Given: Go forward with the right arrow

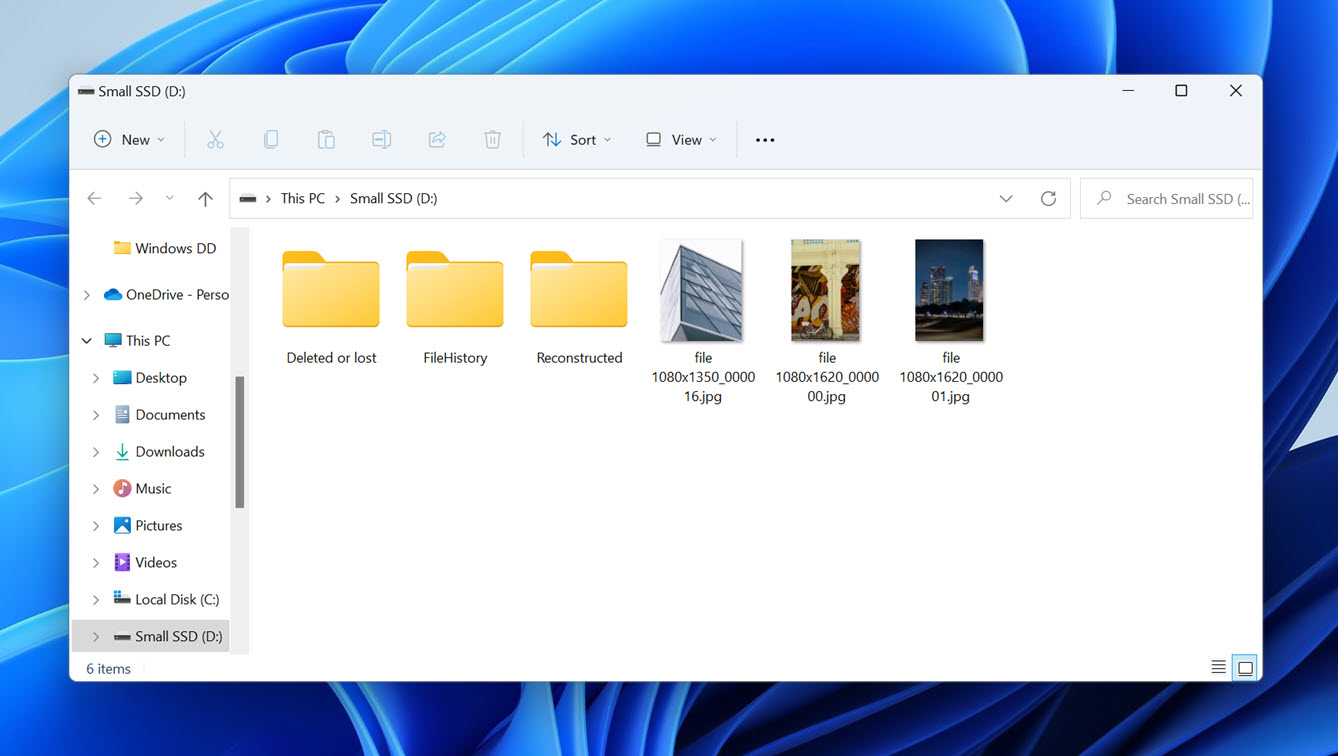Looking at the screenshot, I should 135,199.
